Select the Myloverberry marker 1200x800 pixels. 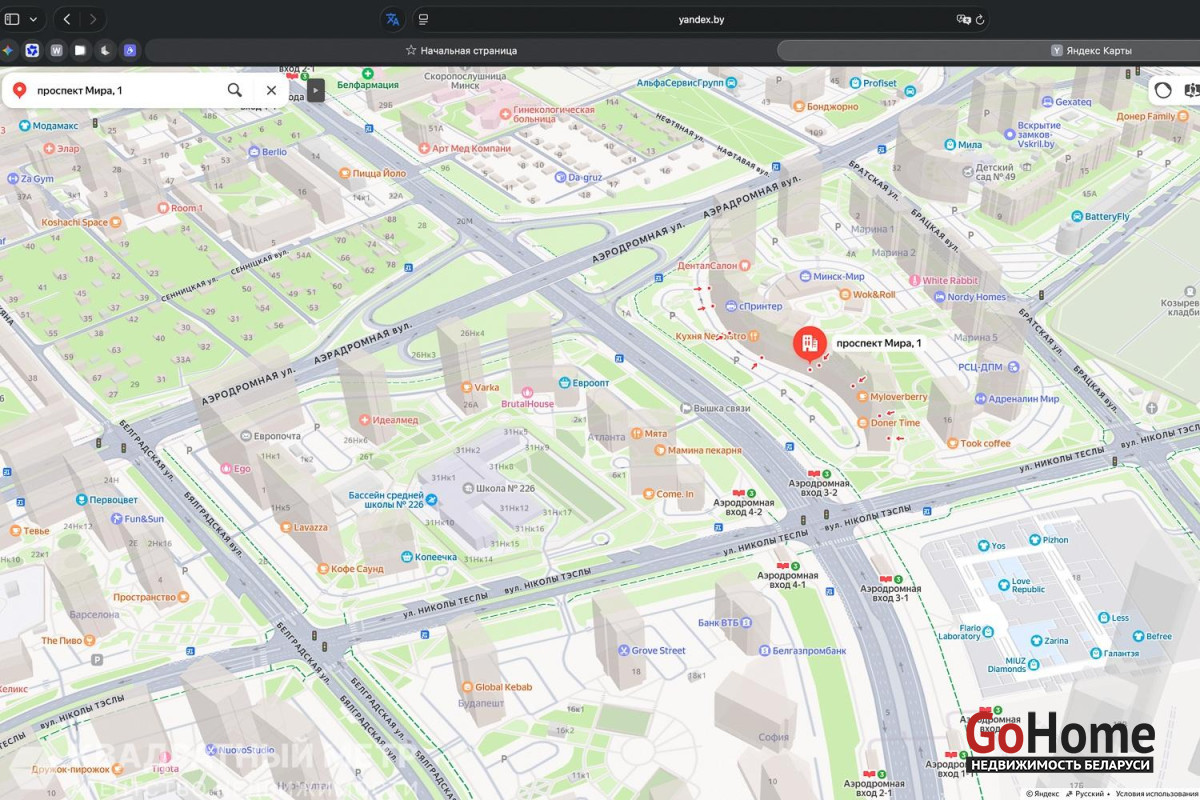862,397
